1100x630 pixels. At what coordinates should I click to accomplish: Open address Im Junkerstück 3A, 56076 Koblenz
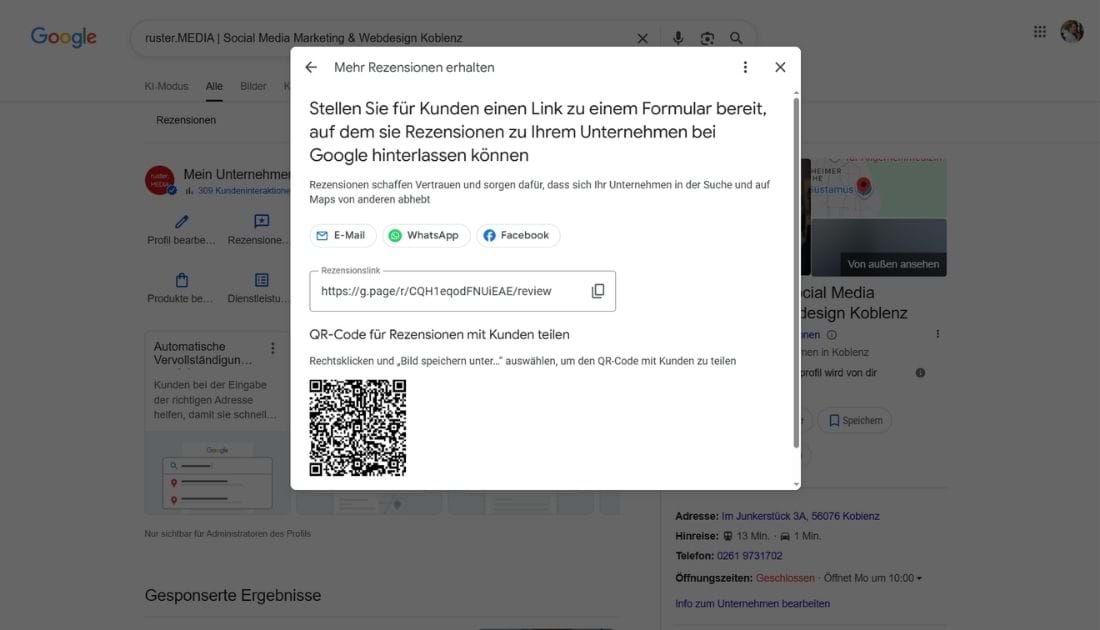800,516
